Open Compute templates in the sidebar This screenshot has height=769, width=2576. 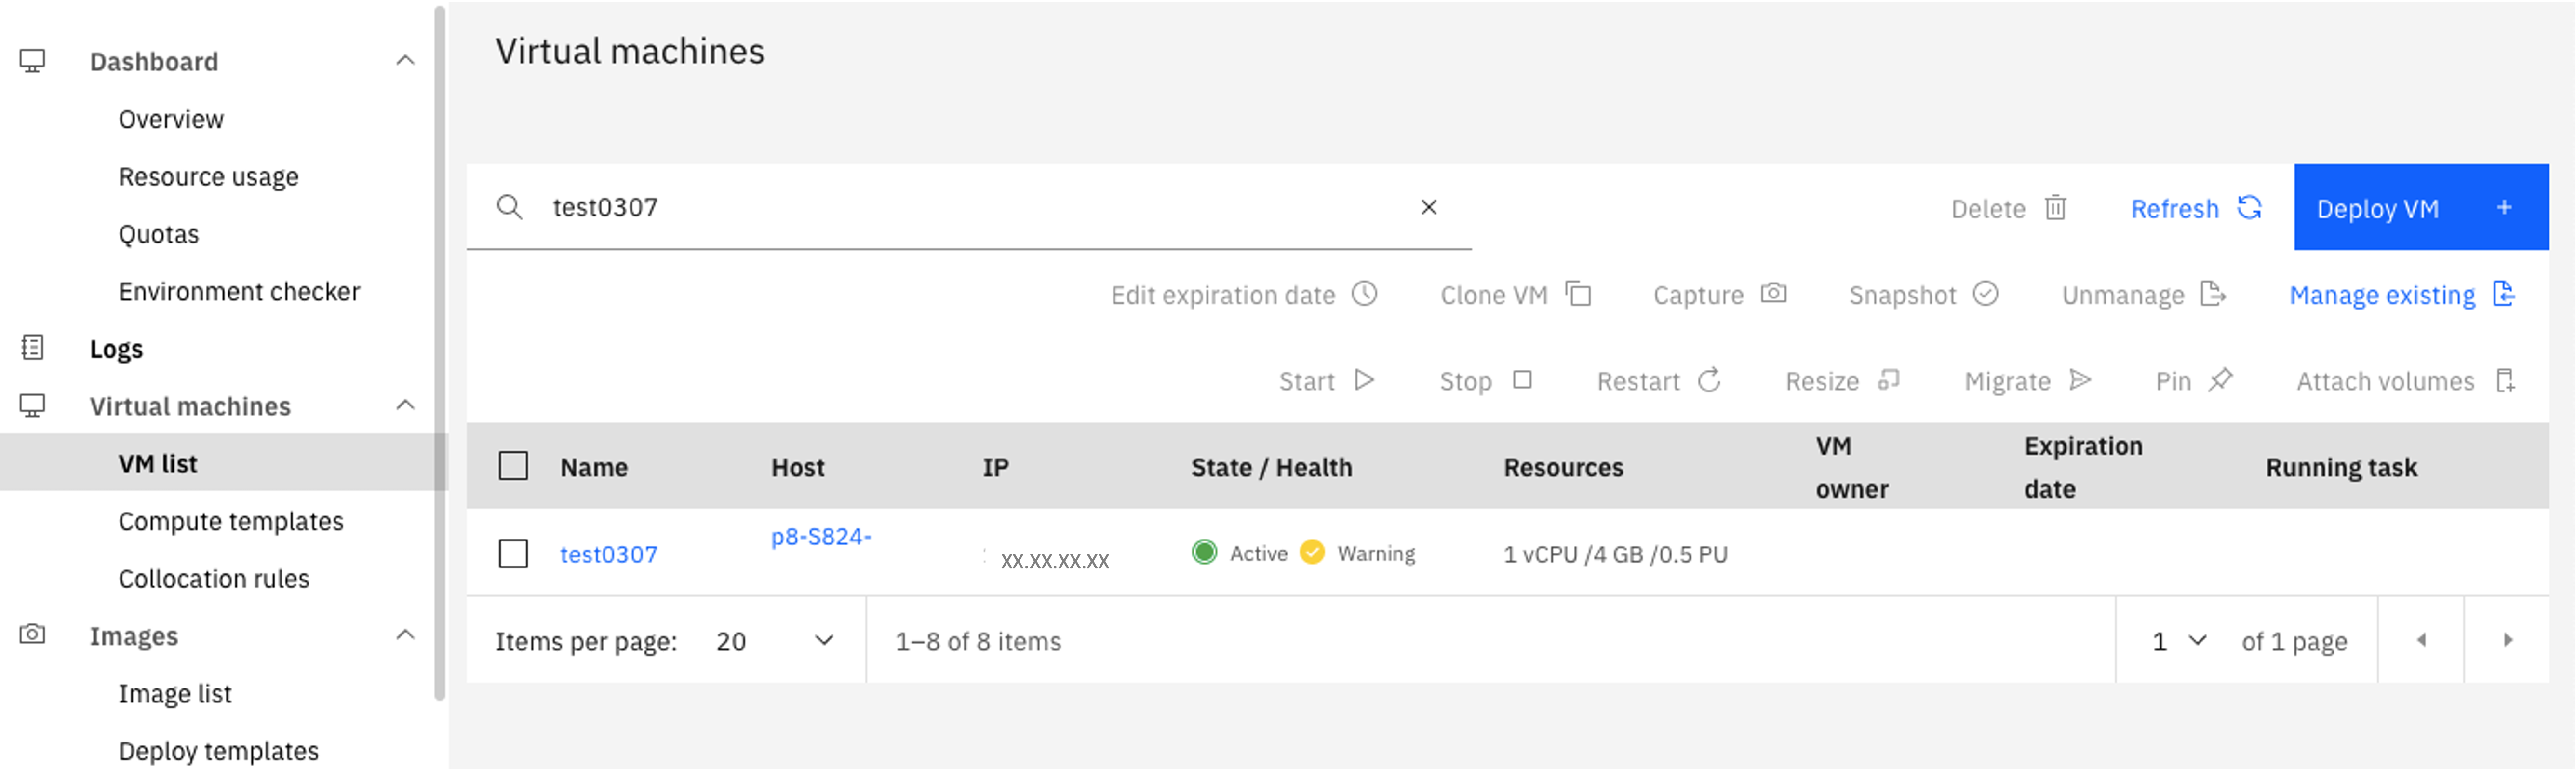click(230, 521)
